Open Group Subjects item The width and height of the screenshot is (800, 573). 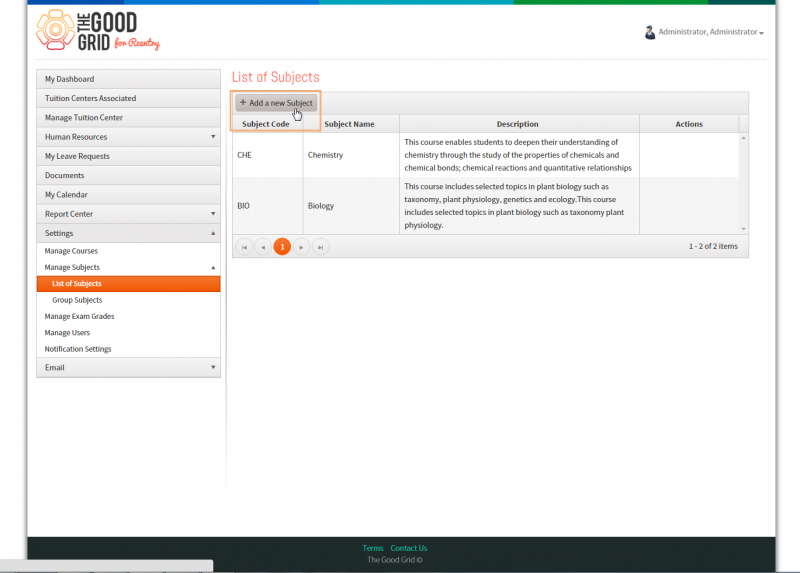click(x=129, y=300)
